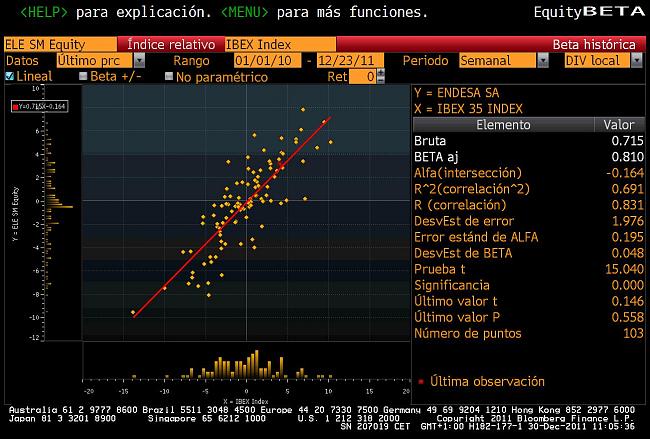650x439 pixels.
Task: Click the R^2(correlación^2) row label
Action: click(x=472, y=189)
